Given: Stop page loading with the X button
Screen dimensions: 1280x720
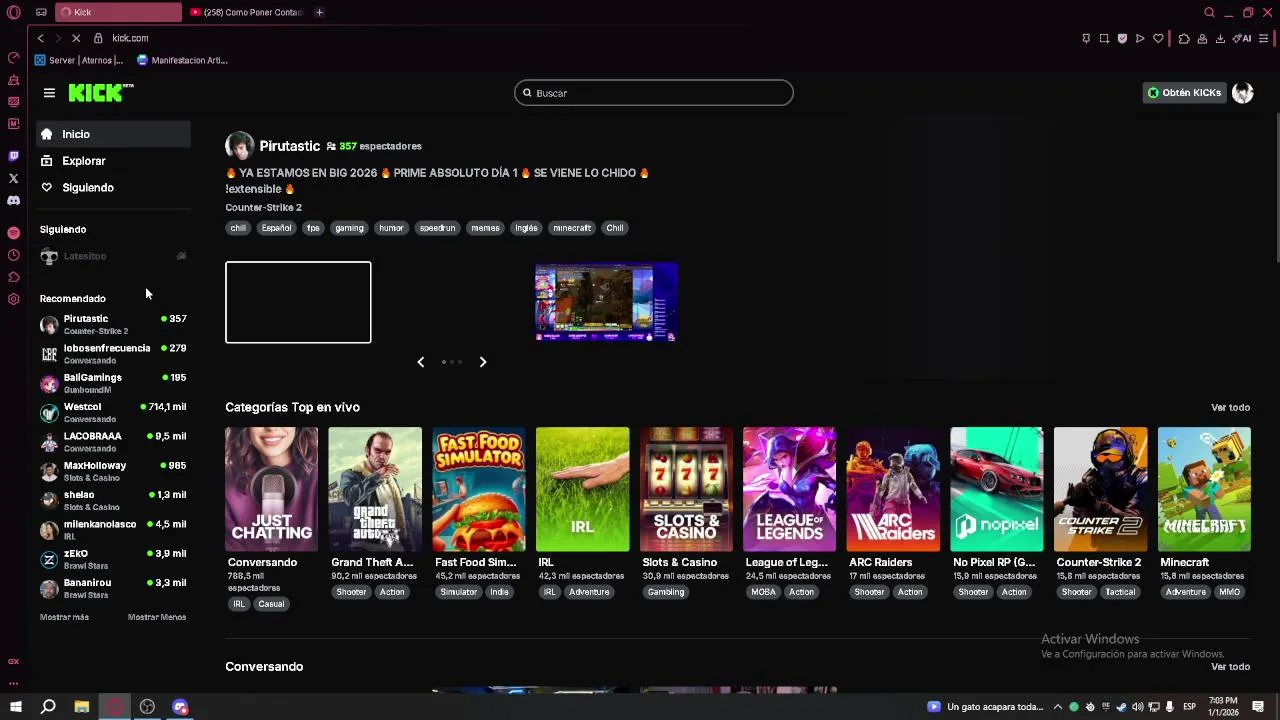Looking at the screenshot, I should 76,38.
